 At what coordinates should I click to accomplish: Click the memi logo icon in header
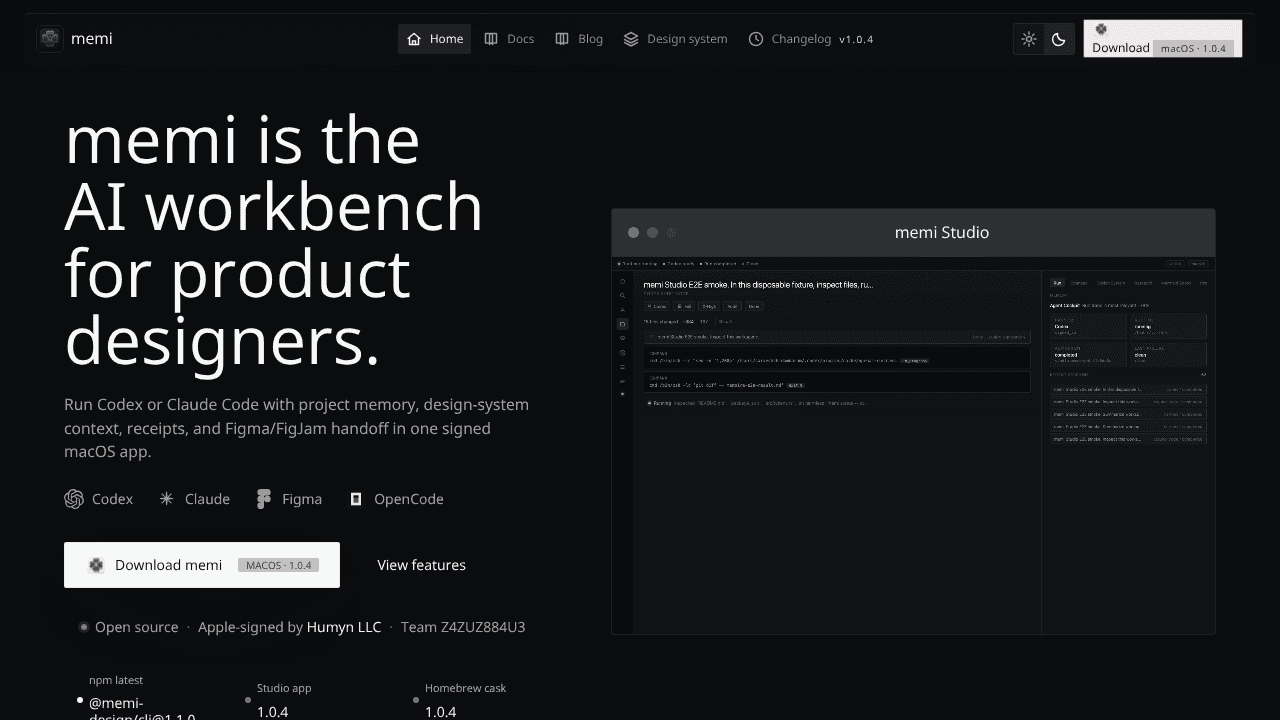(50, 39)
